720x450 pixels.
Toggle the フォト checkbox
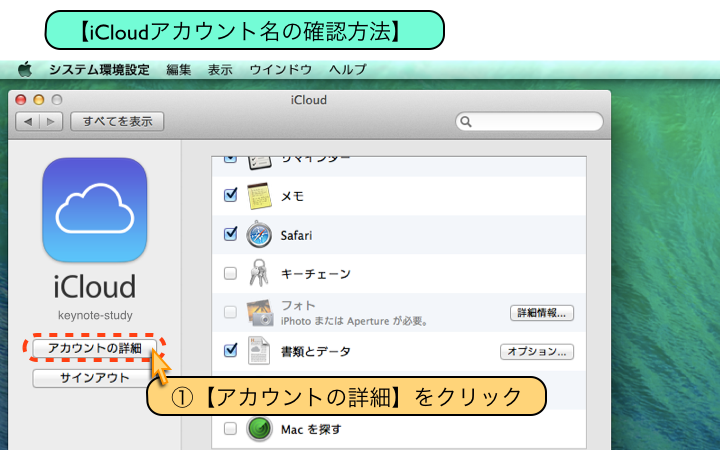pos(230,312)
